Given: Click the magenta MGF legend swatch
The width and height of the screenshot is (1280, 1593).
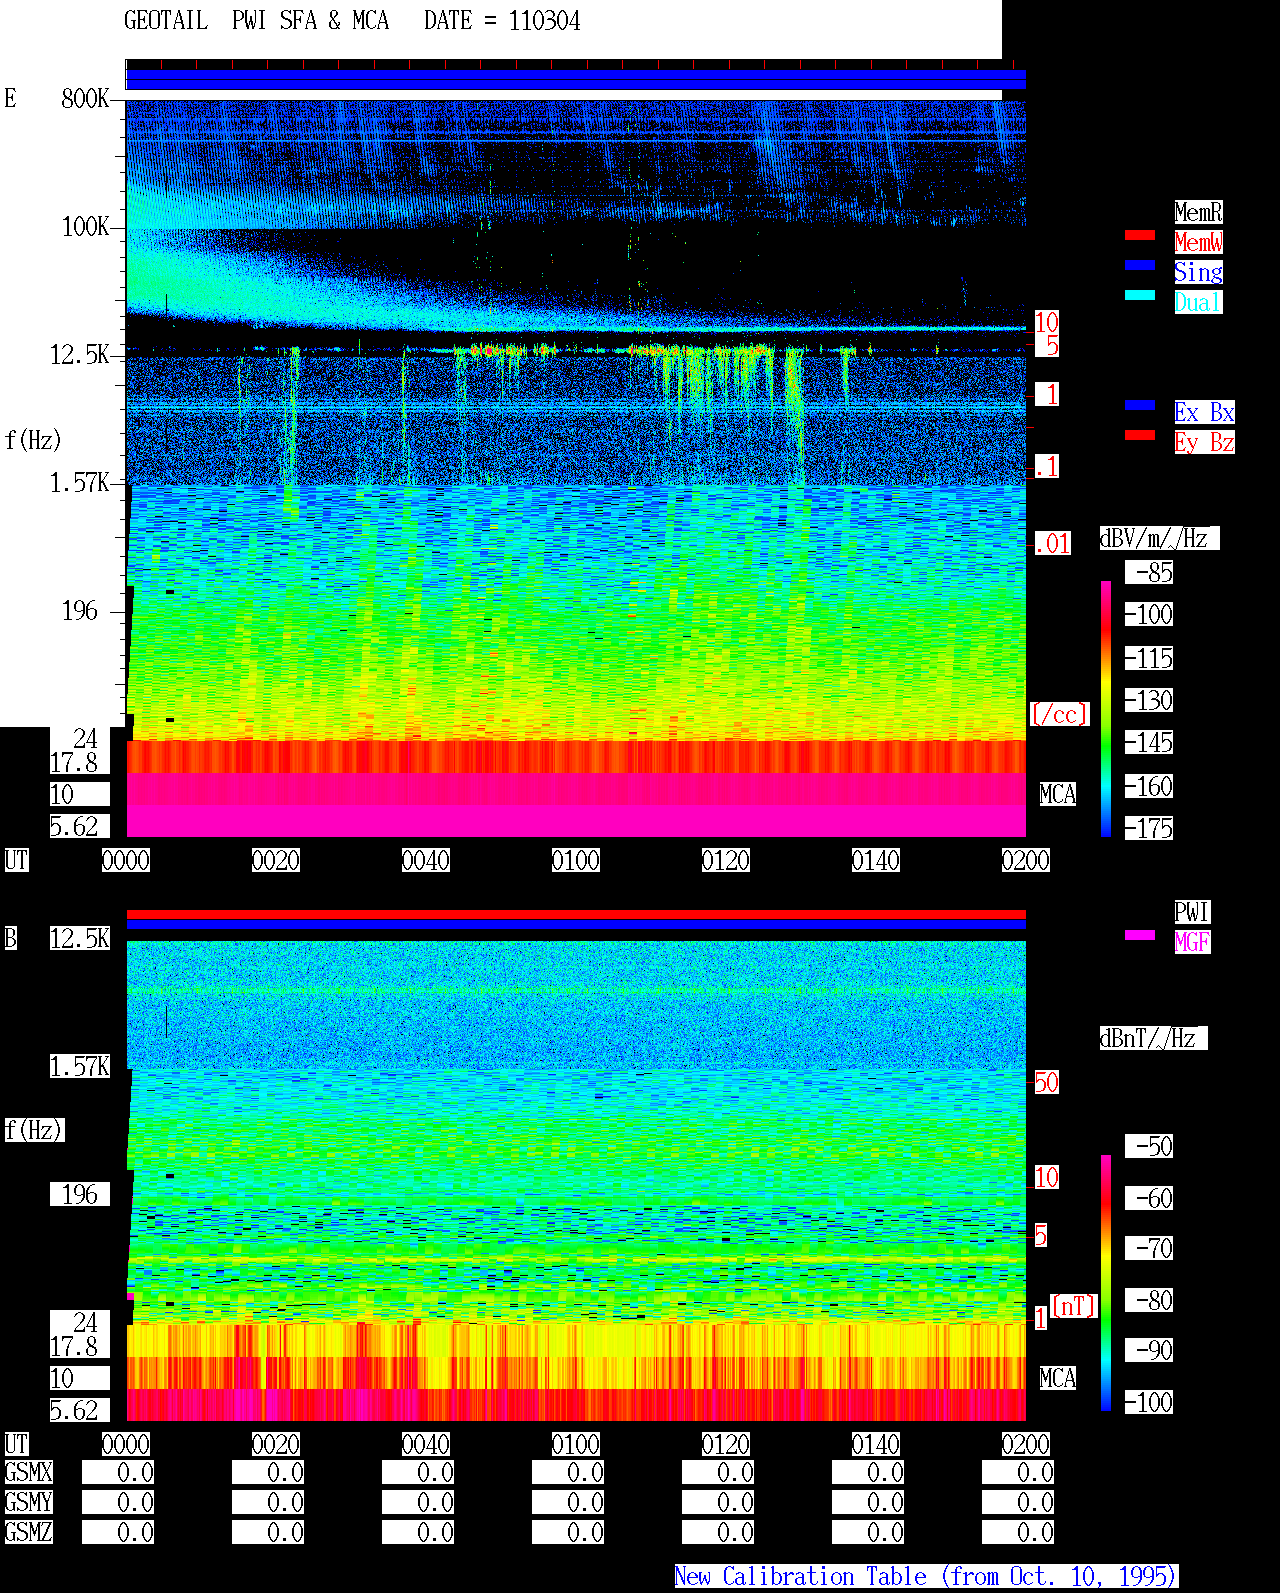Looking at the screenshot, I should pyautogui.click(x=1140, y=935).
